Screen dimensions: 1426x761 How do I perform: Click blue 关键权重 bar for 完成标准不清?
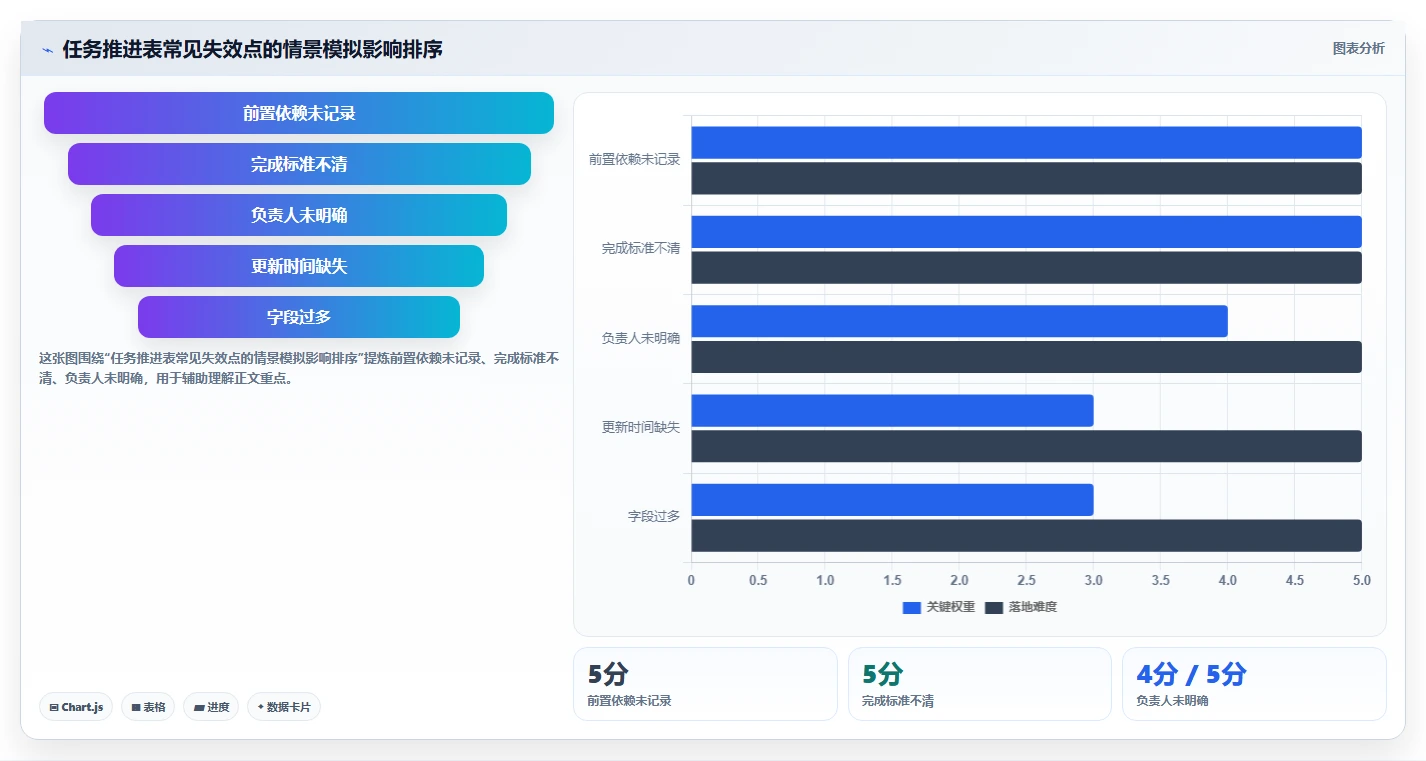(1026, 232)
